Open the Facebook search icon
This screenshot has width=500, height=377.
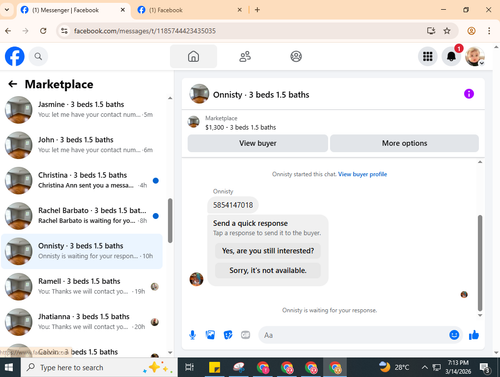(38, 56)
